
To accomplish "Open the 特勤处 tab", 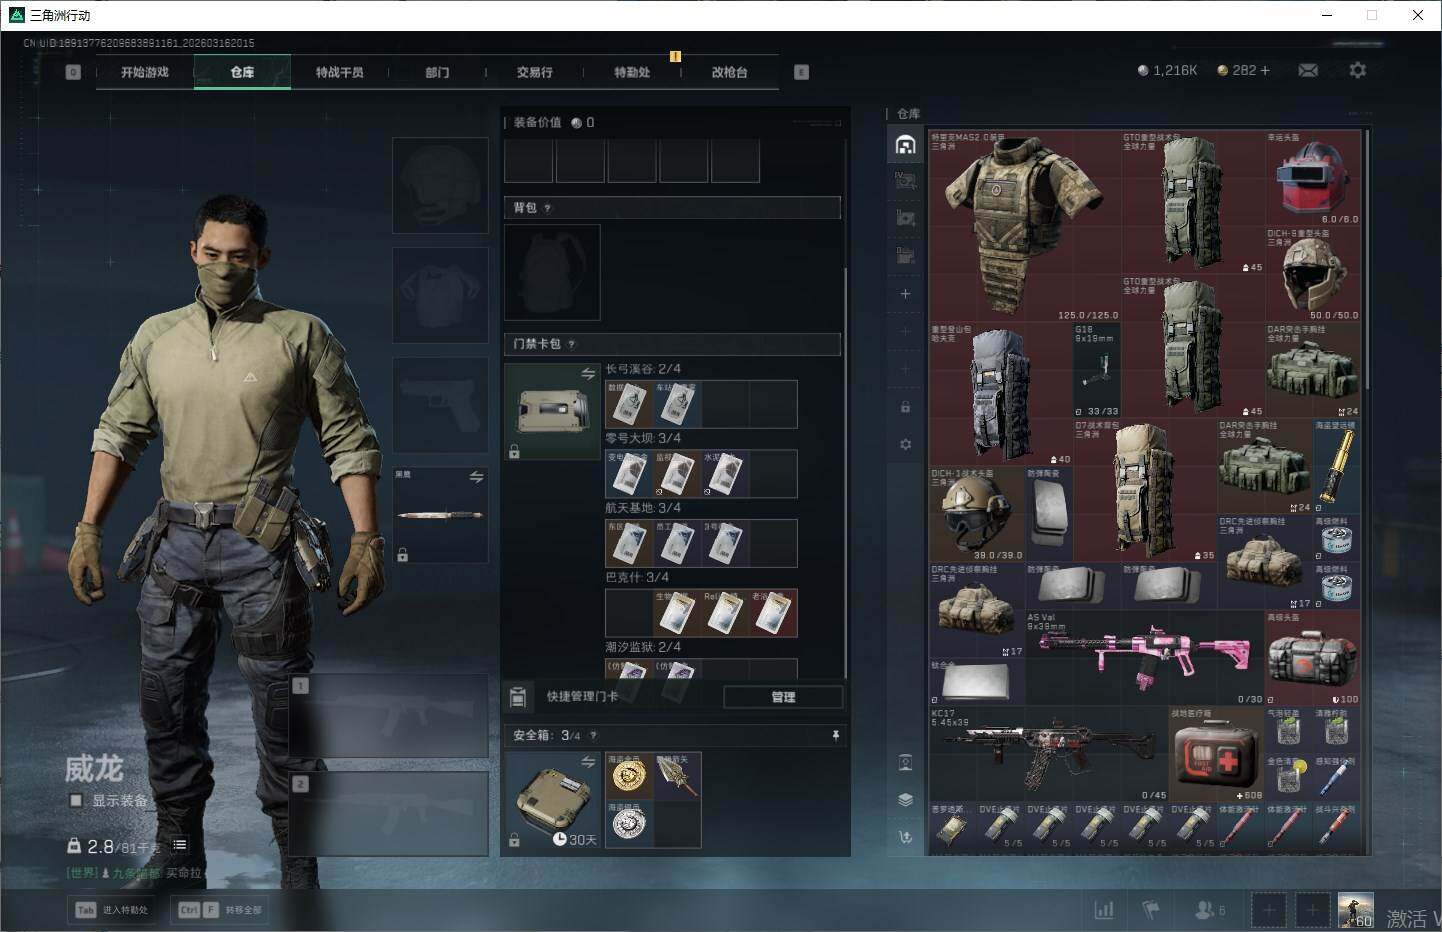I will 632,72.
